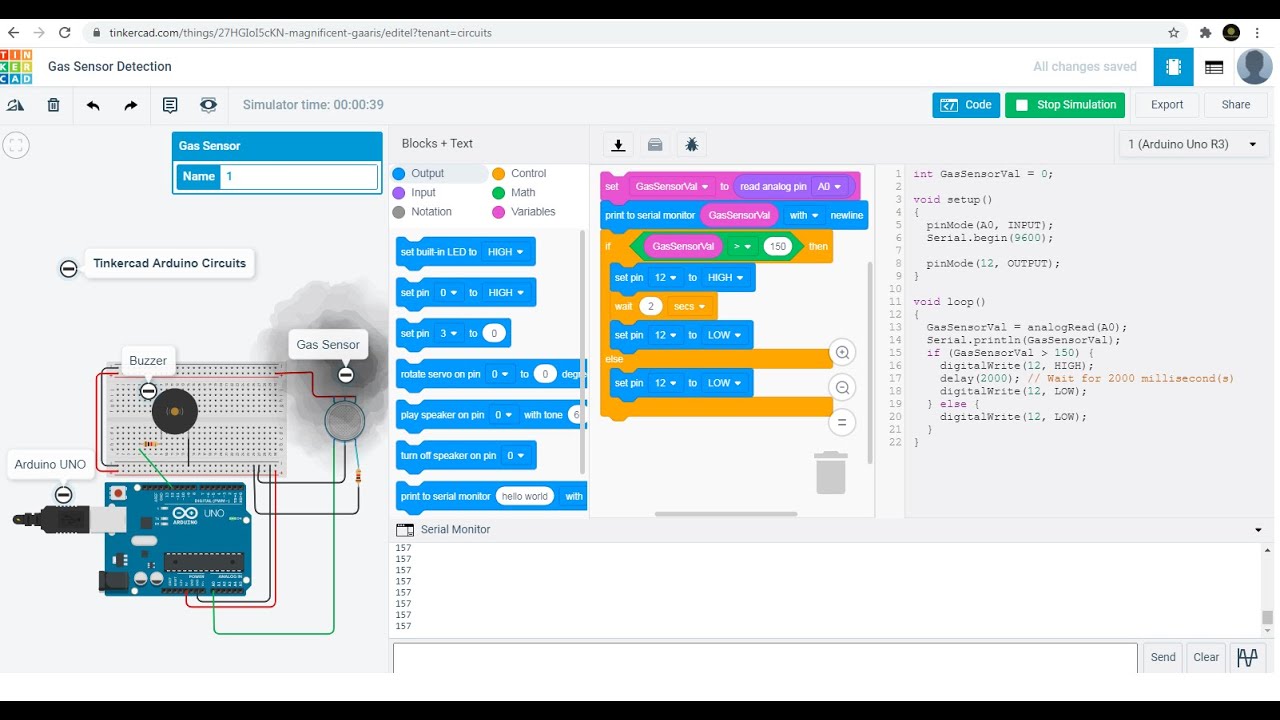Rotate the selected component
Image resolution: width=1280 pixels, height=720 pixels.
click(15, 105)
